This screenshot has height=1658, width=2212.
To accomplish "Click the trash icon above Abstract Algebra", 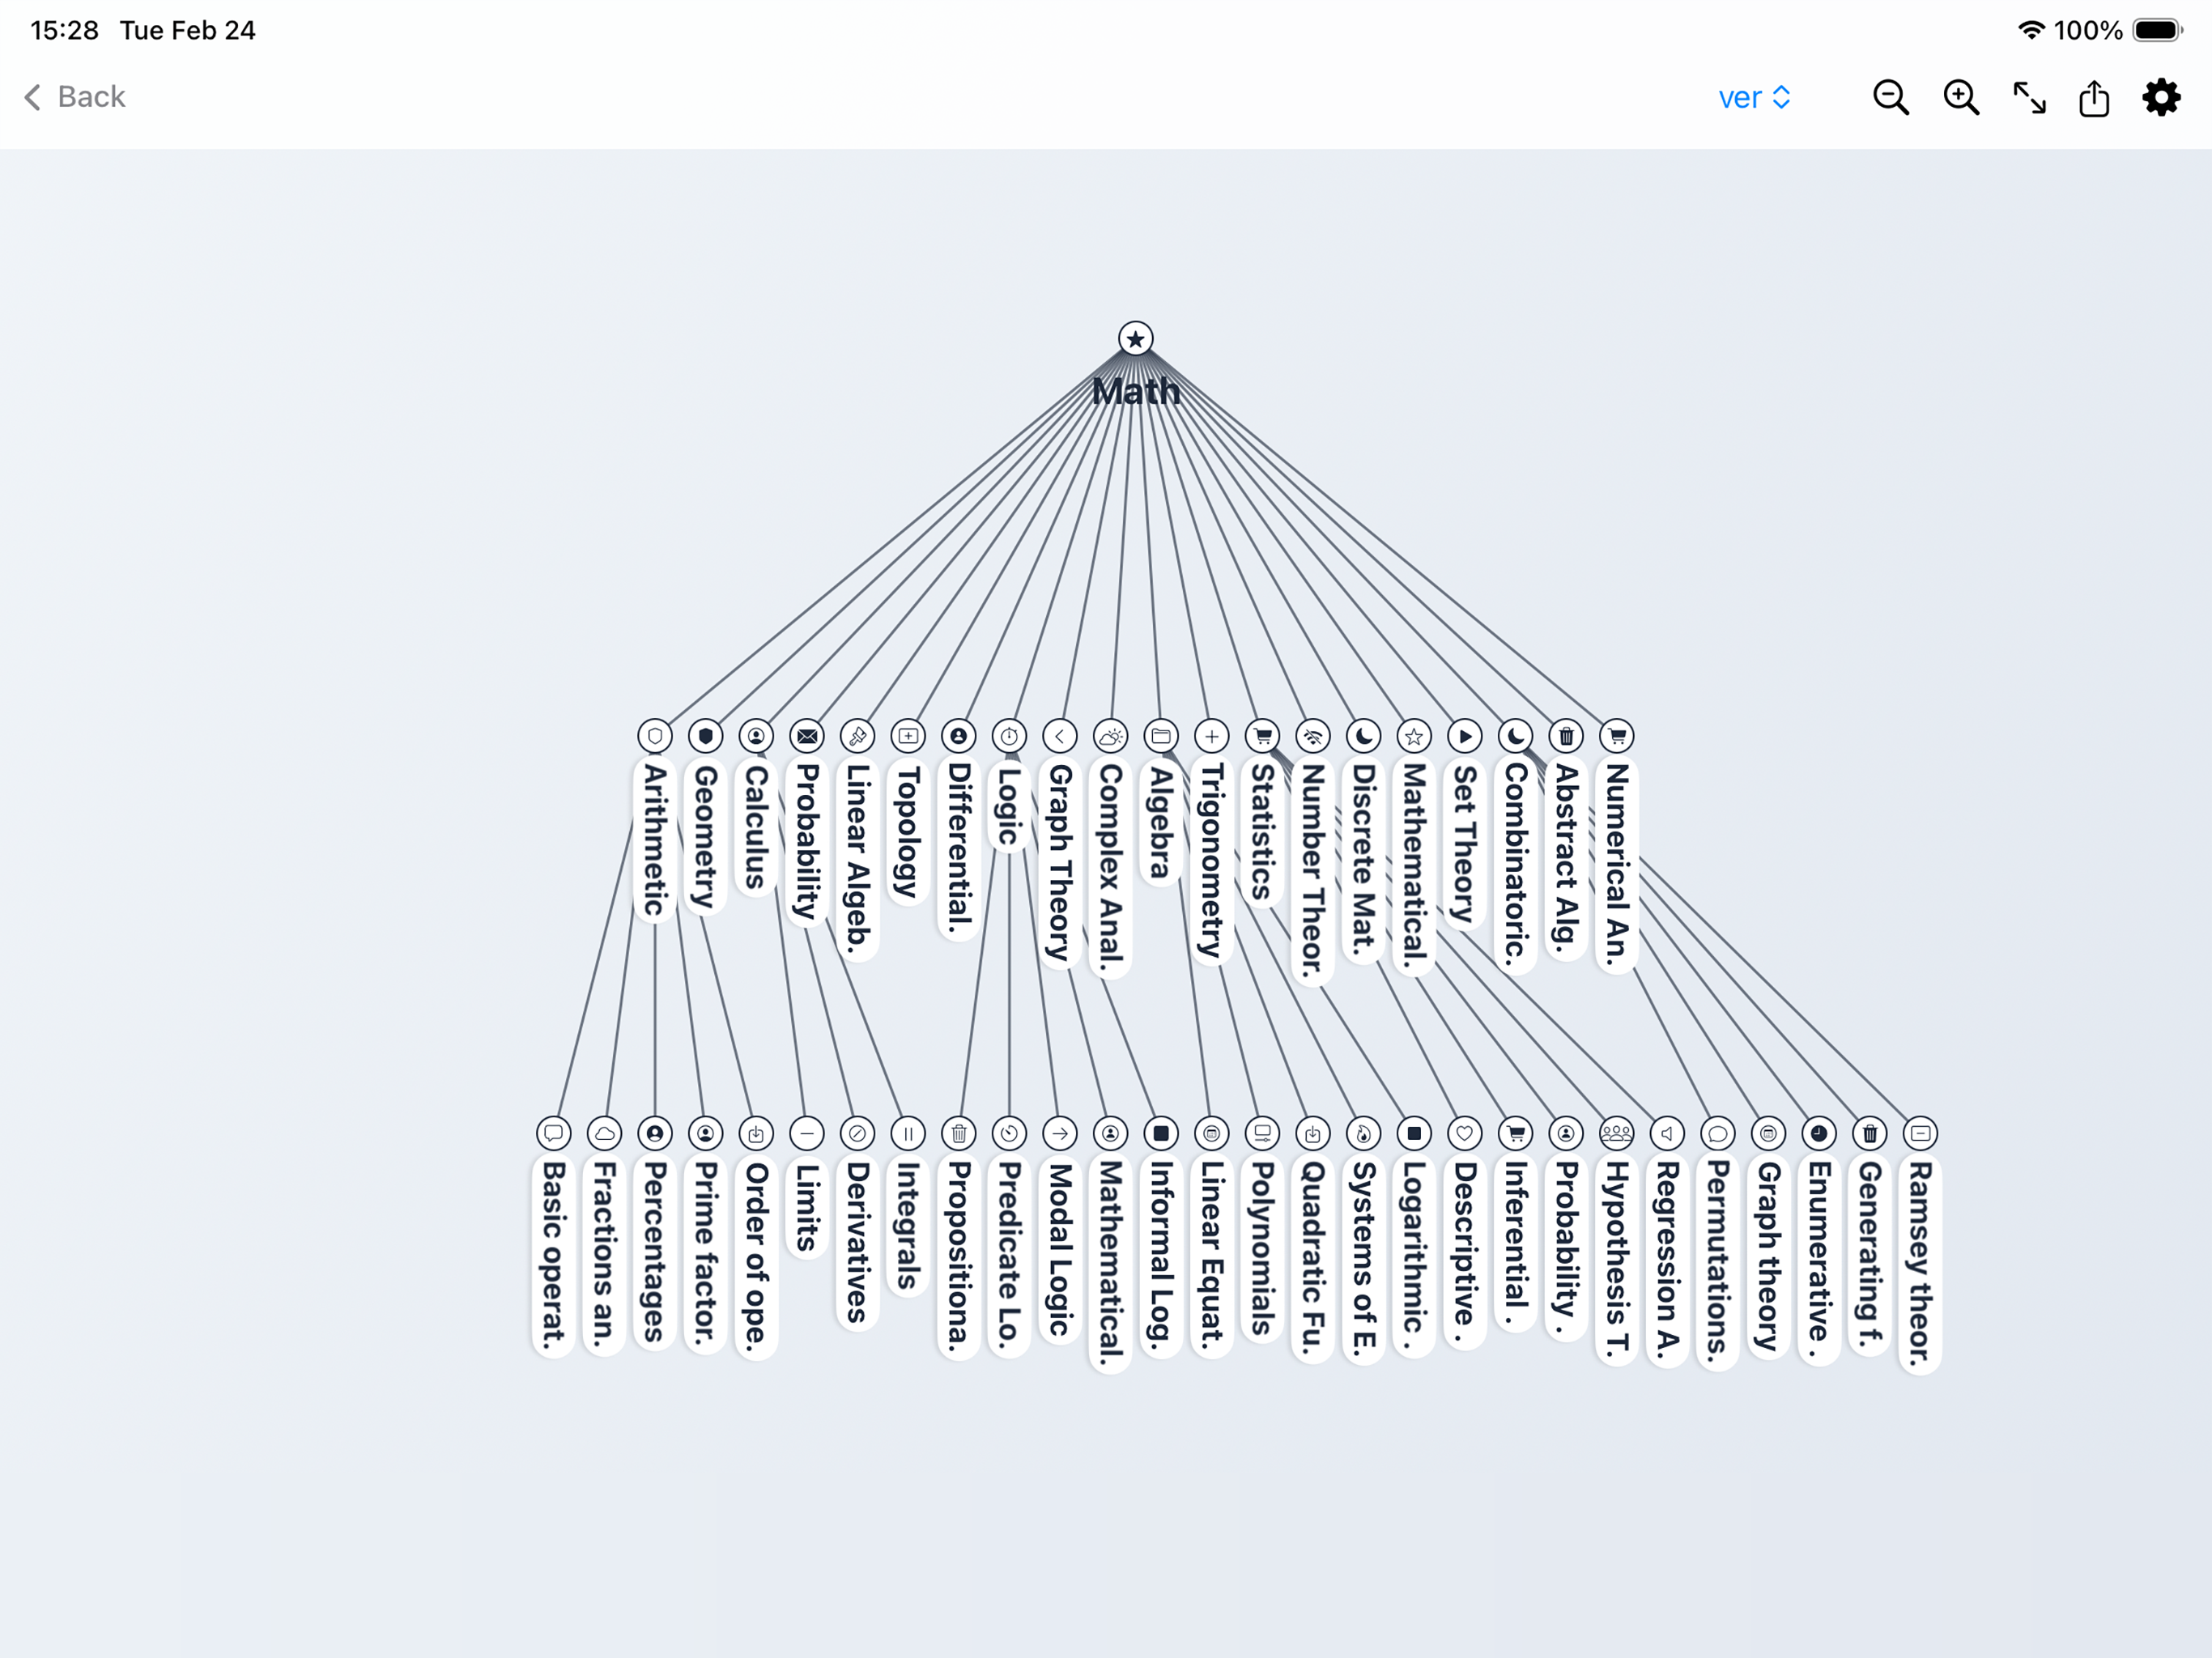I will [x=1566, y=736].
